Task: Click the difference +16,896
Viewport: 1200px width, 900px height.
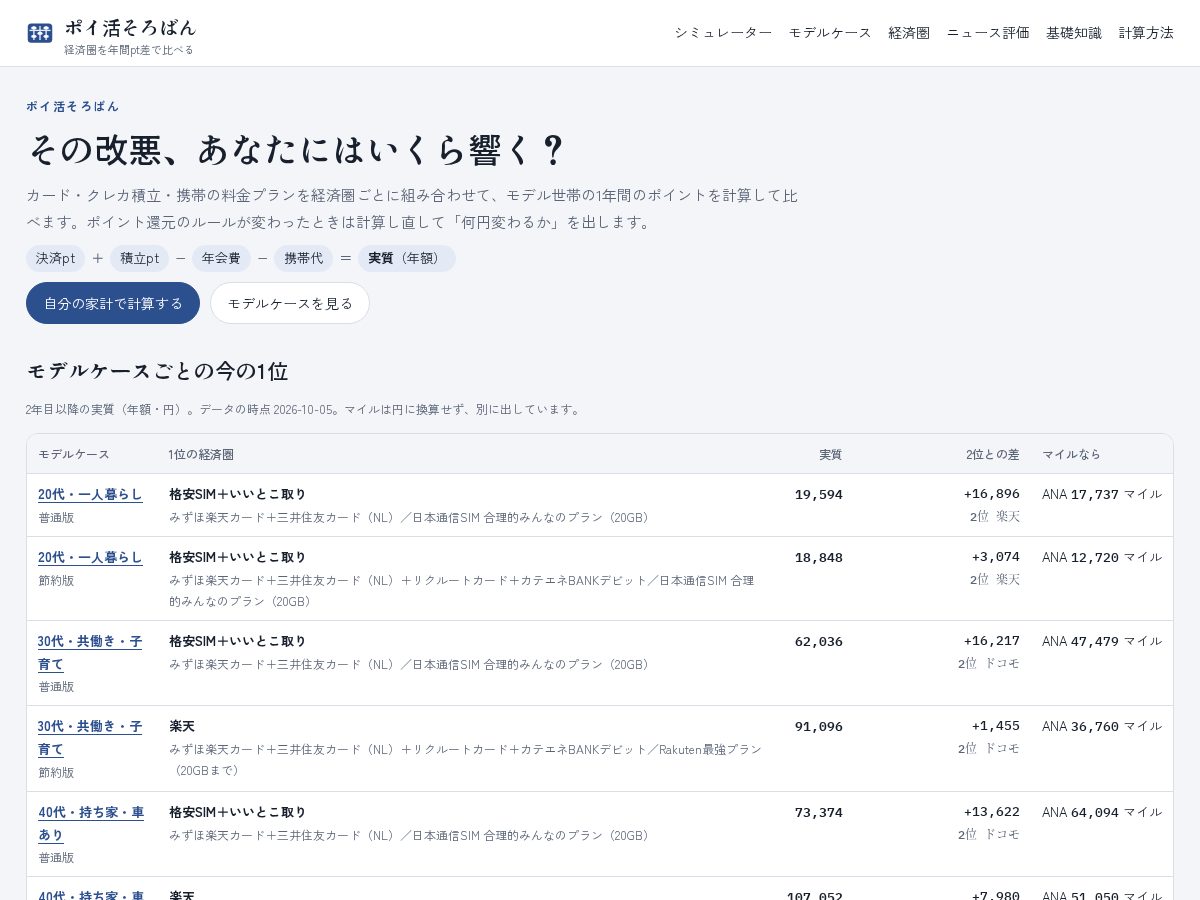Action: [x=992, y=494]
